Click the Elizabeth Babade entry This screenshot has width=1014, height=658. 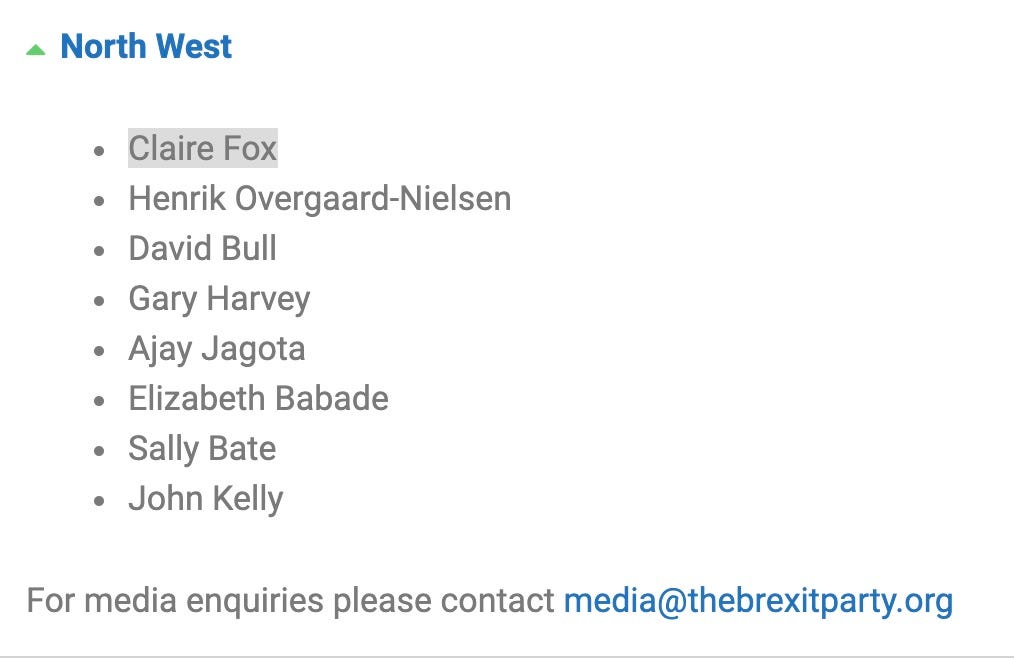(259, 399)
